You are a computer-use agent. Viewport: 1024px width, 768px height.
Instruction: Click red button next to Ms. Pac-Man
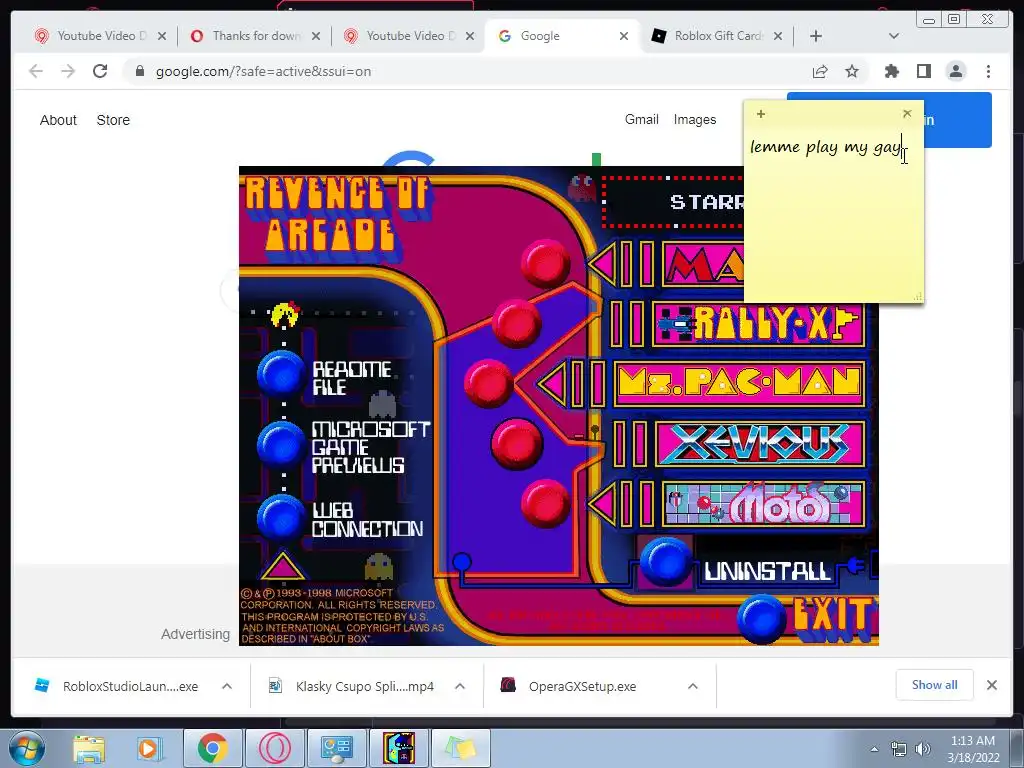point(488,384)
